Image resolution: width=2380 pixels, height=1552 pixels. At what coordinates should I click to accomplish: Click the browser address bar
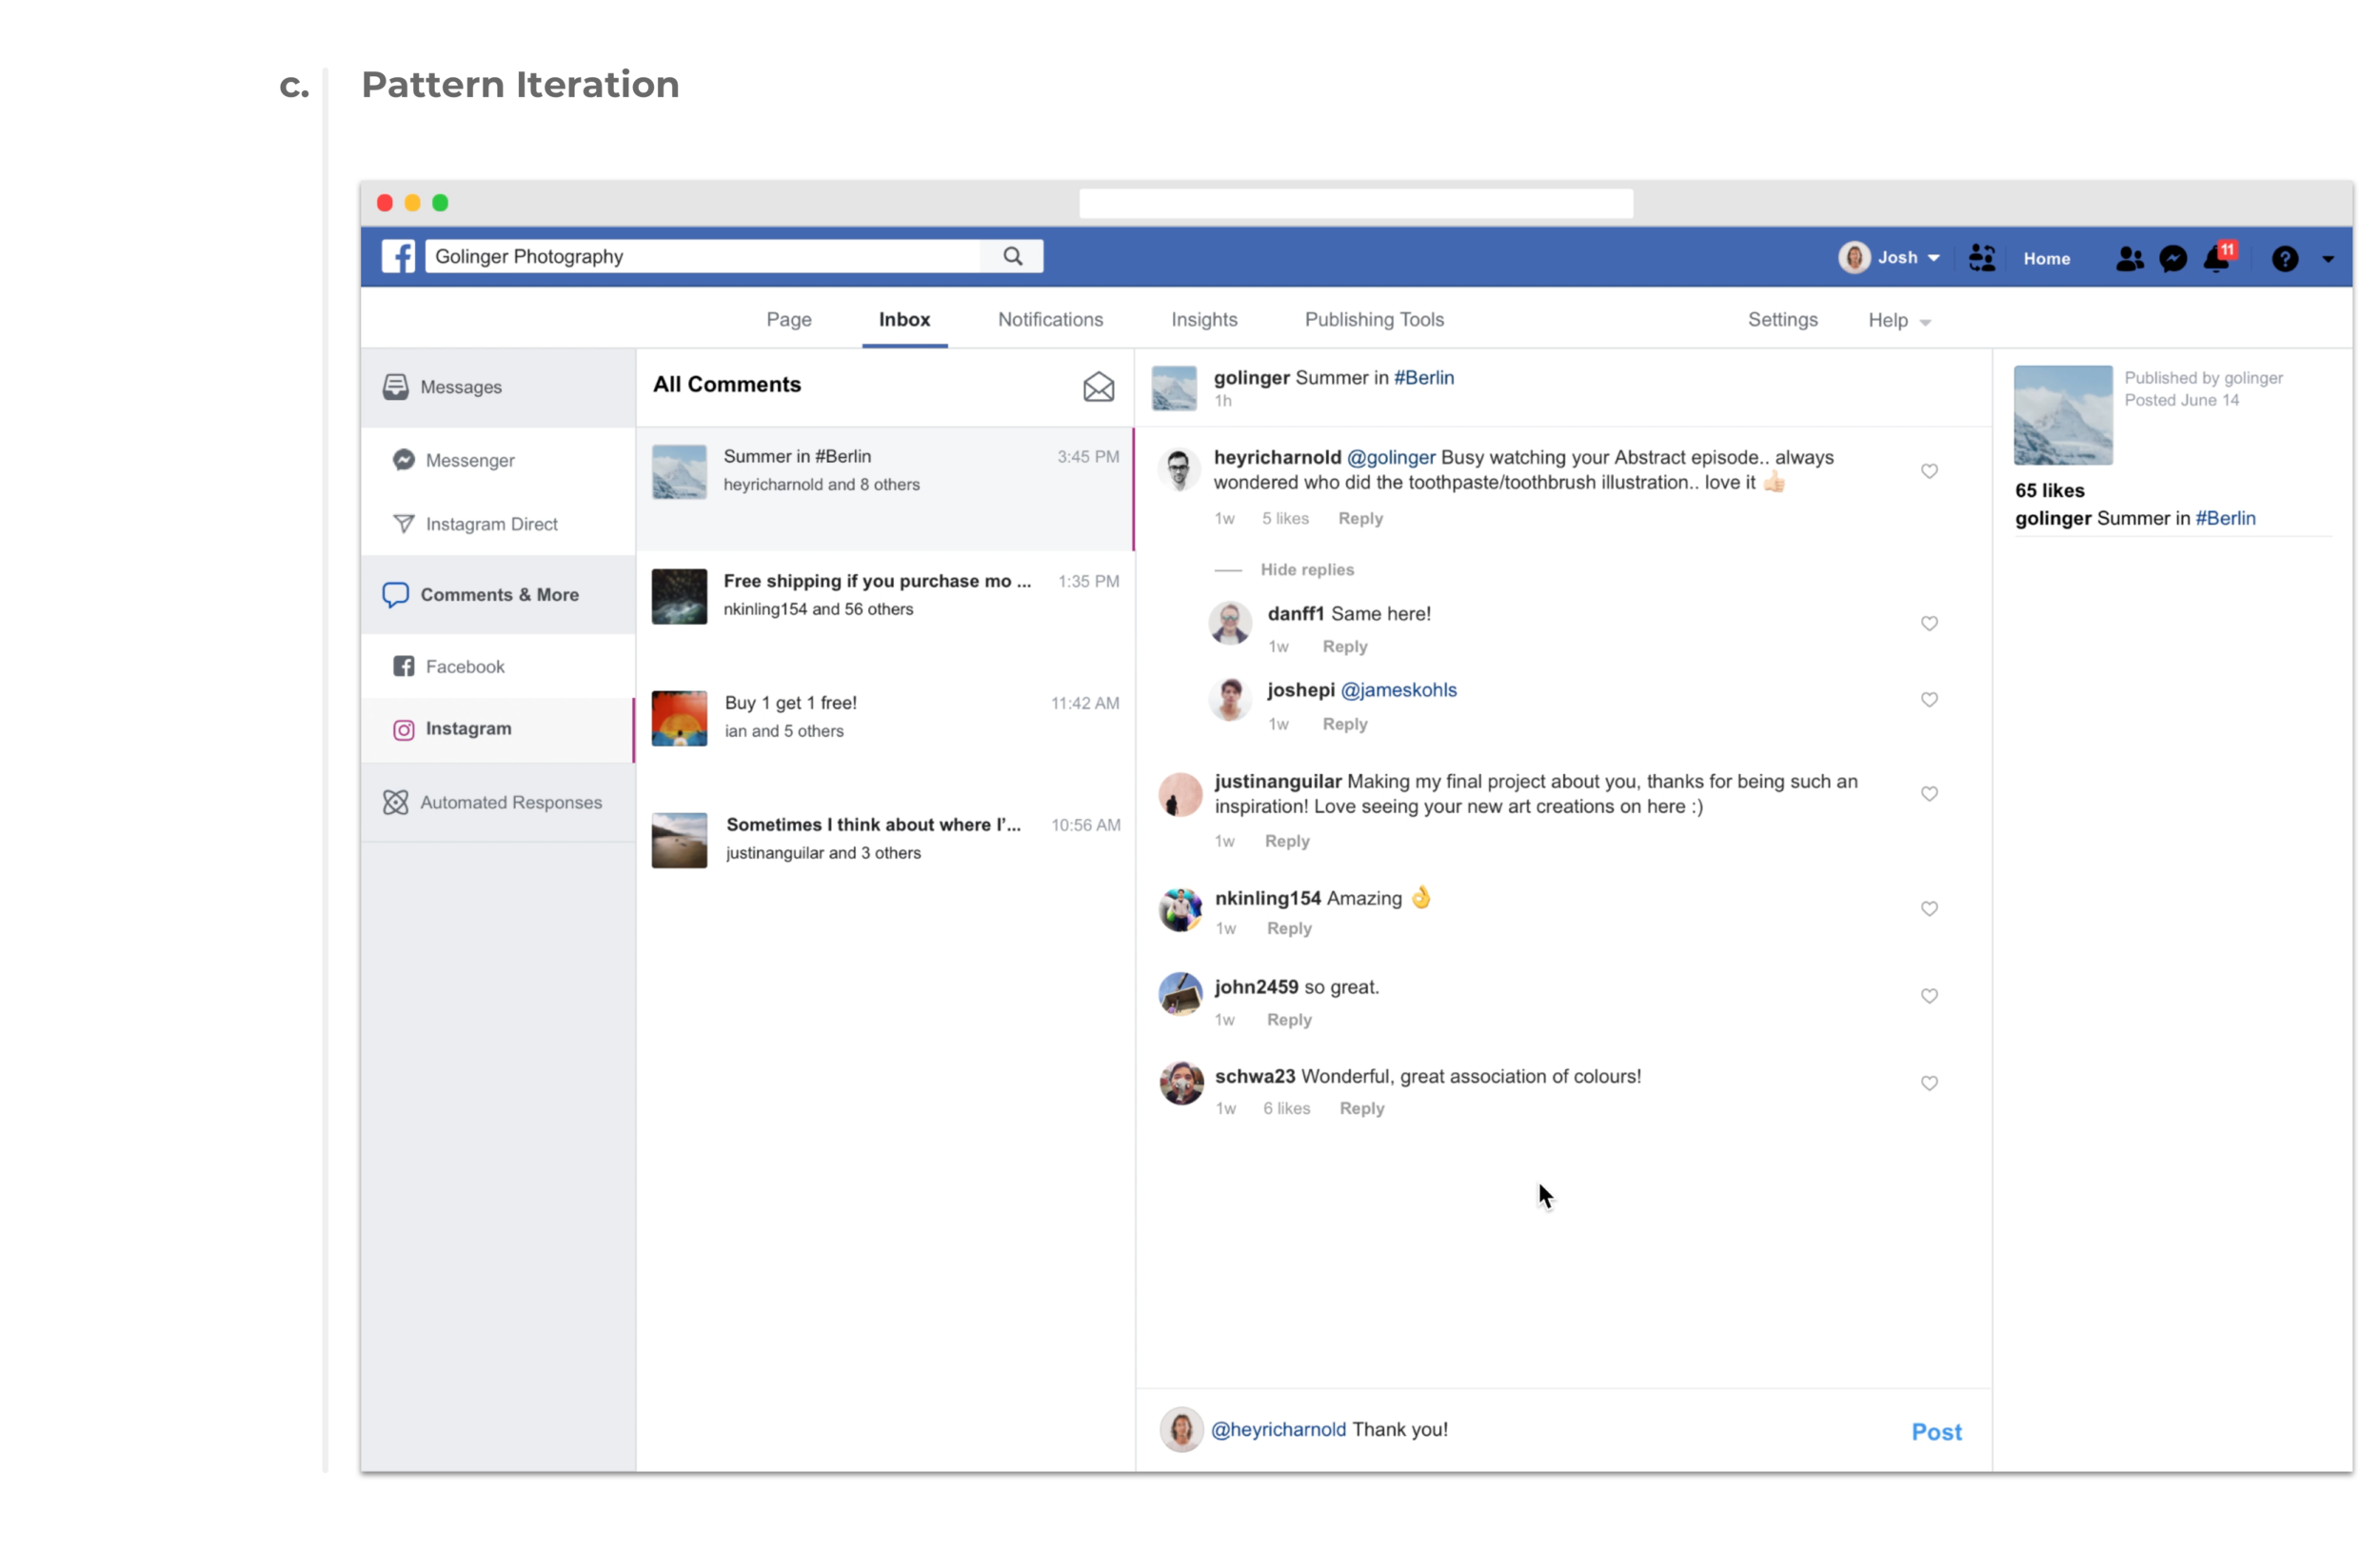1355,203
